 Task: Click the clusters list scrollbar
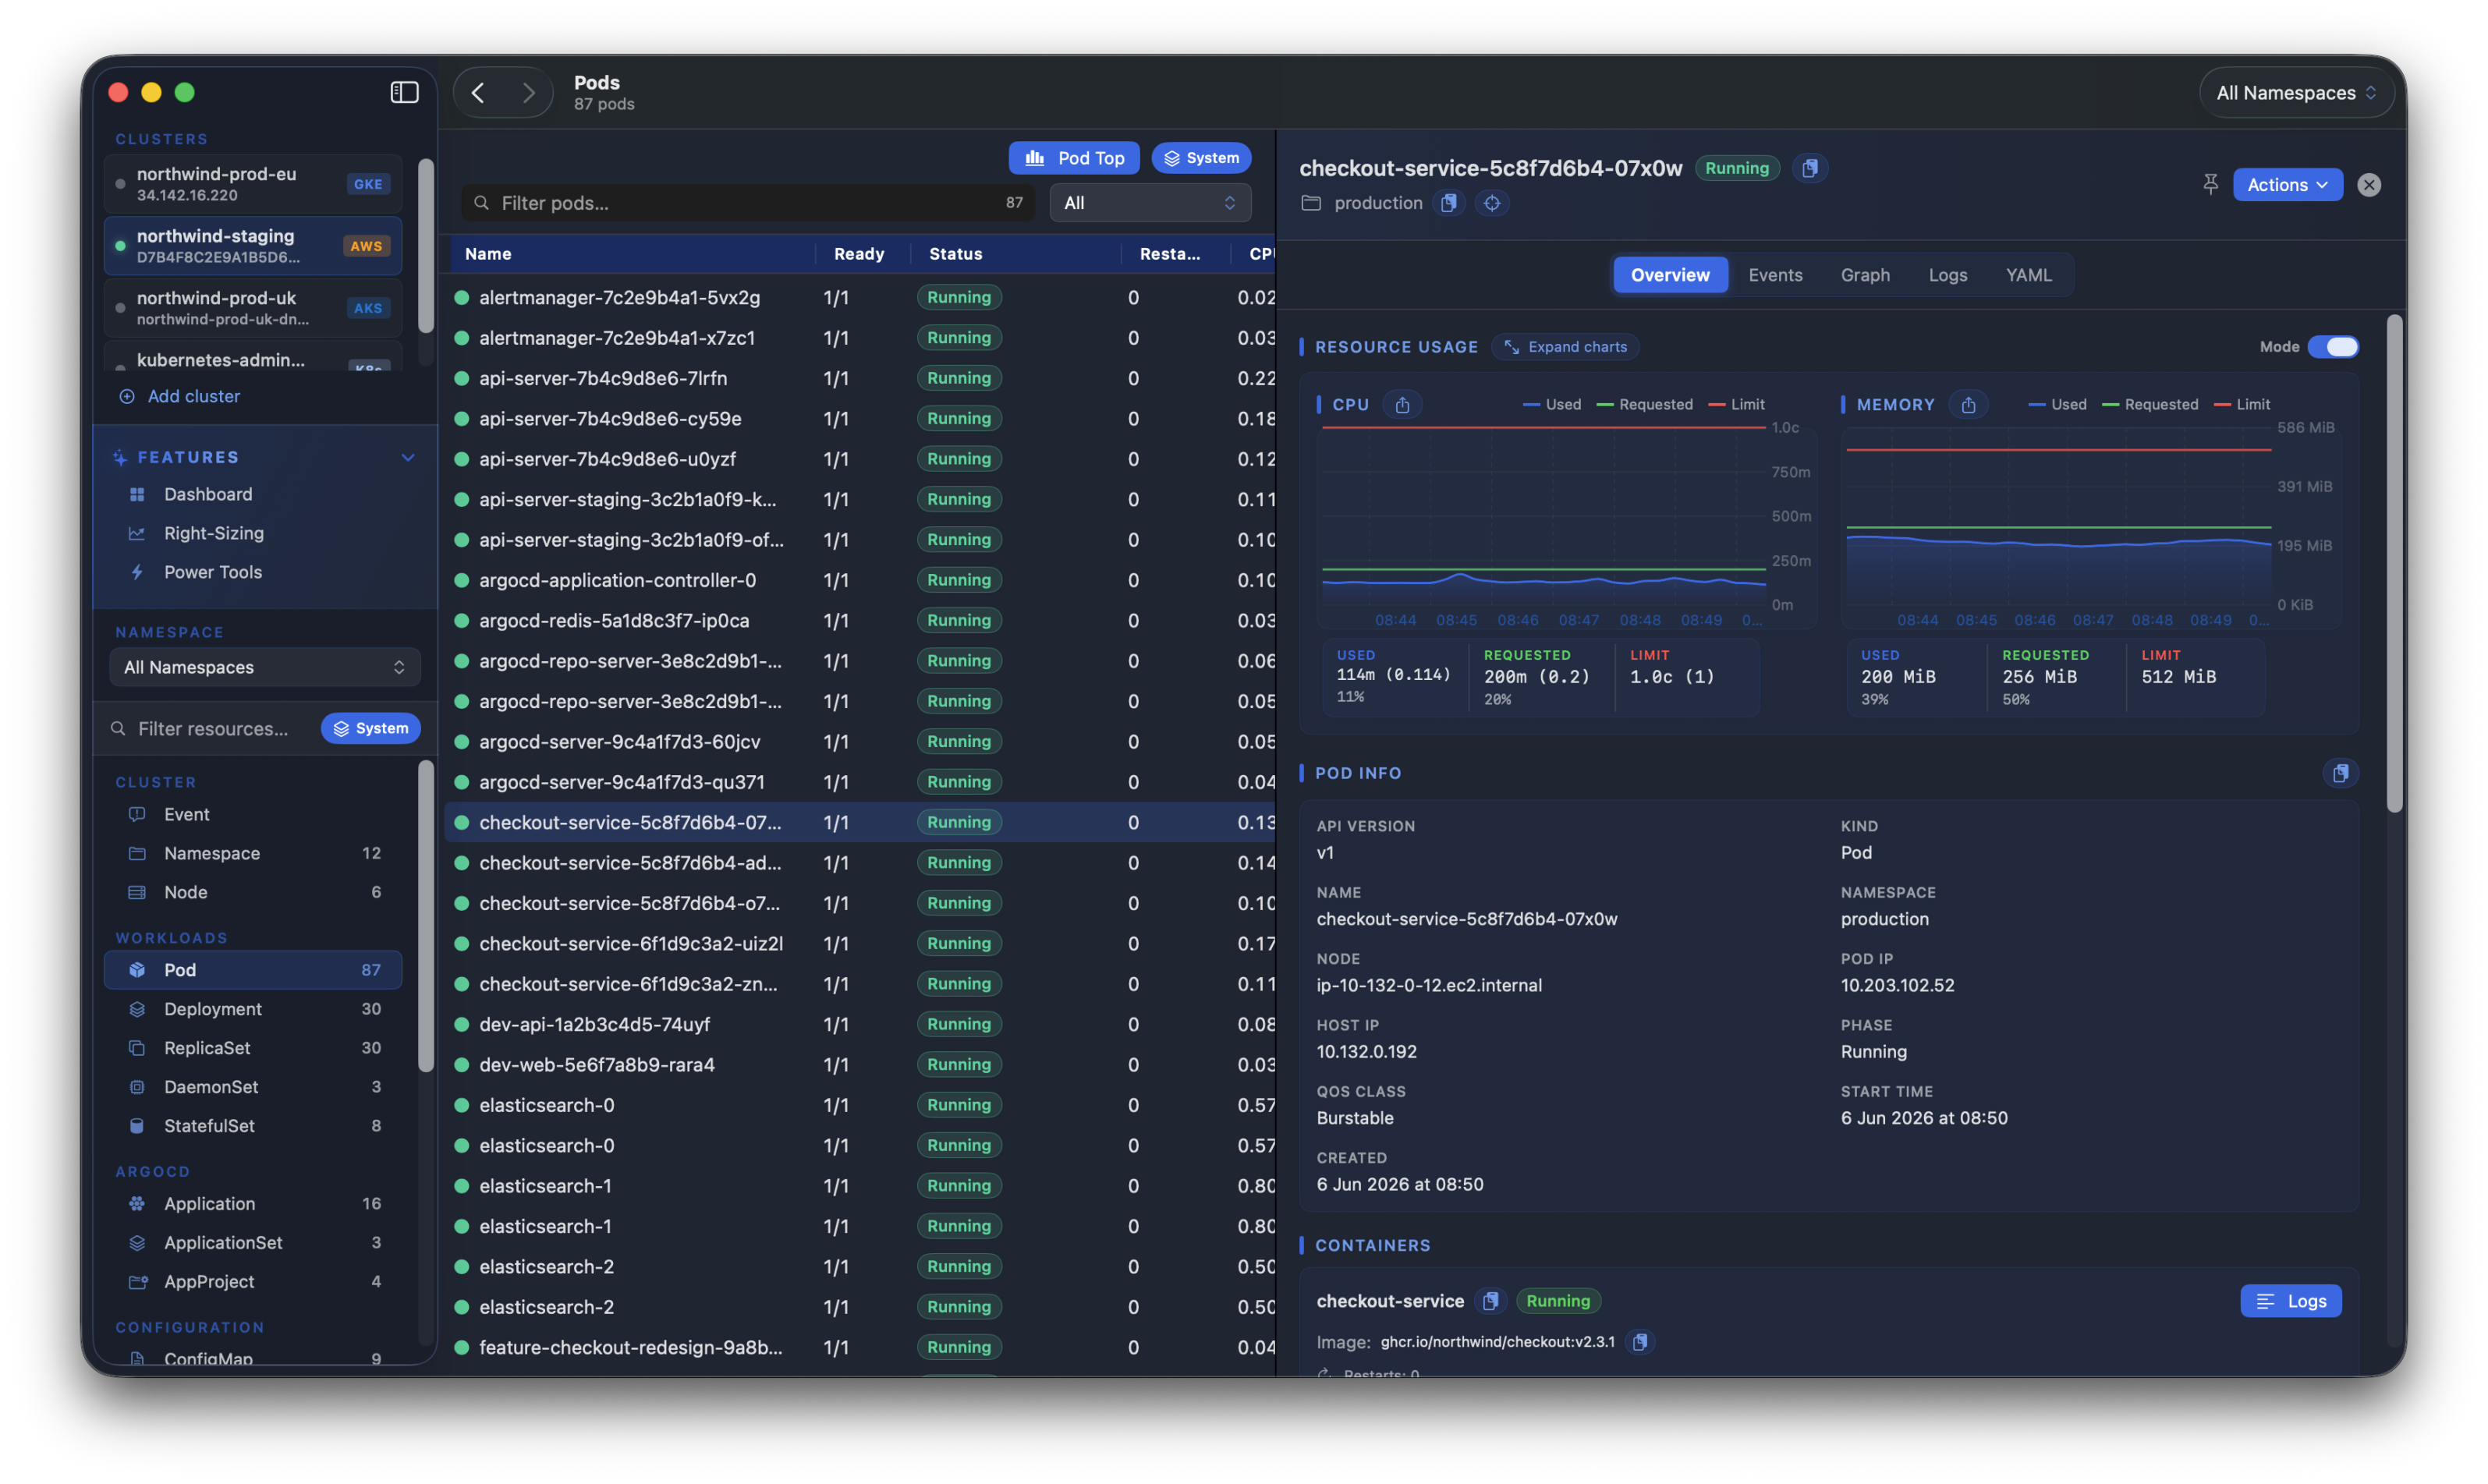pos(425,246)
